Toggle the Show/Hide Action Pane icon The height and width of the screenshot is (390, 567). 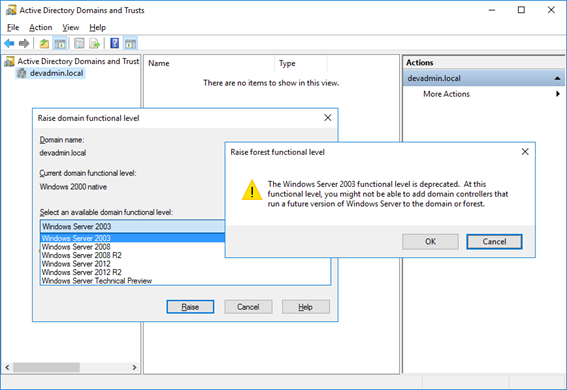pos(131,44)
